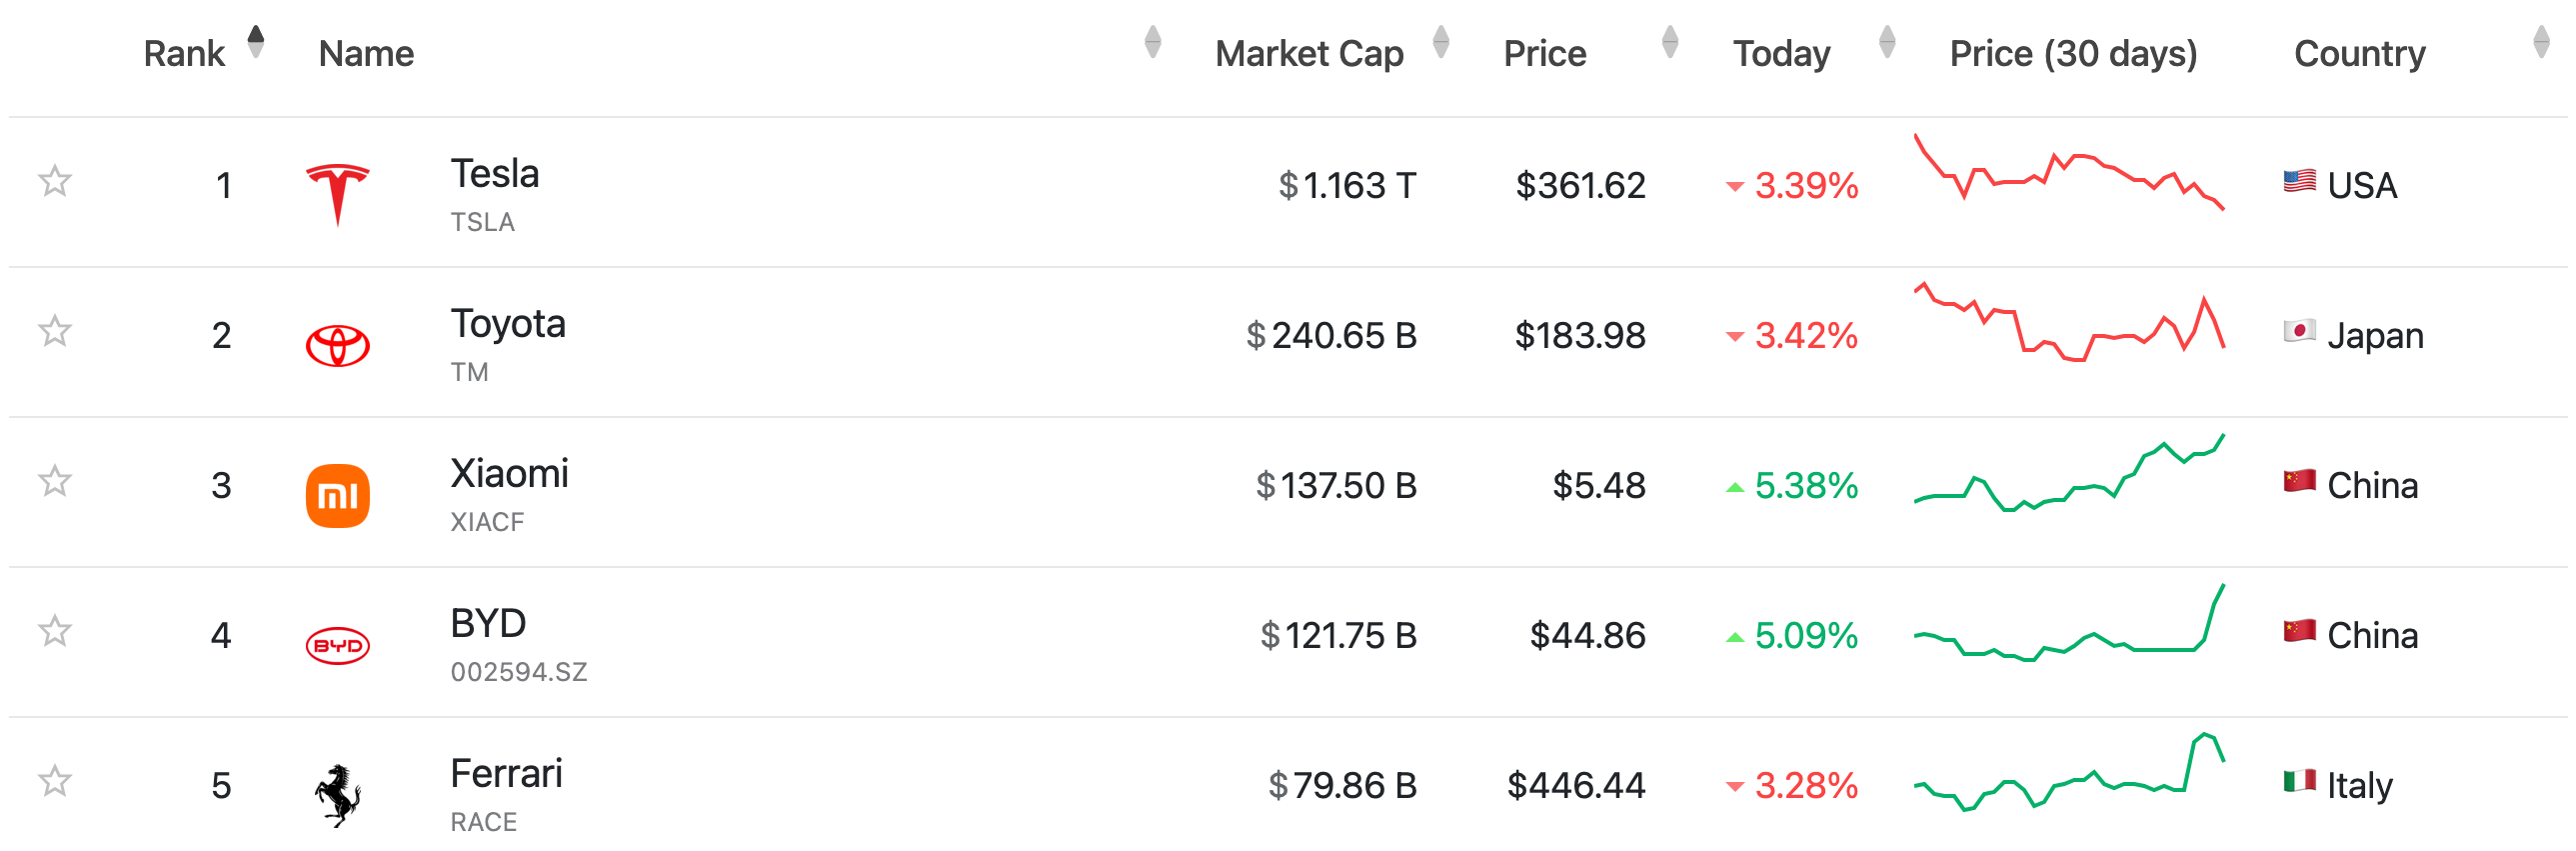
Task: Sort by the Rank column arrow
Action: point(256,42)
